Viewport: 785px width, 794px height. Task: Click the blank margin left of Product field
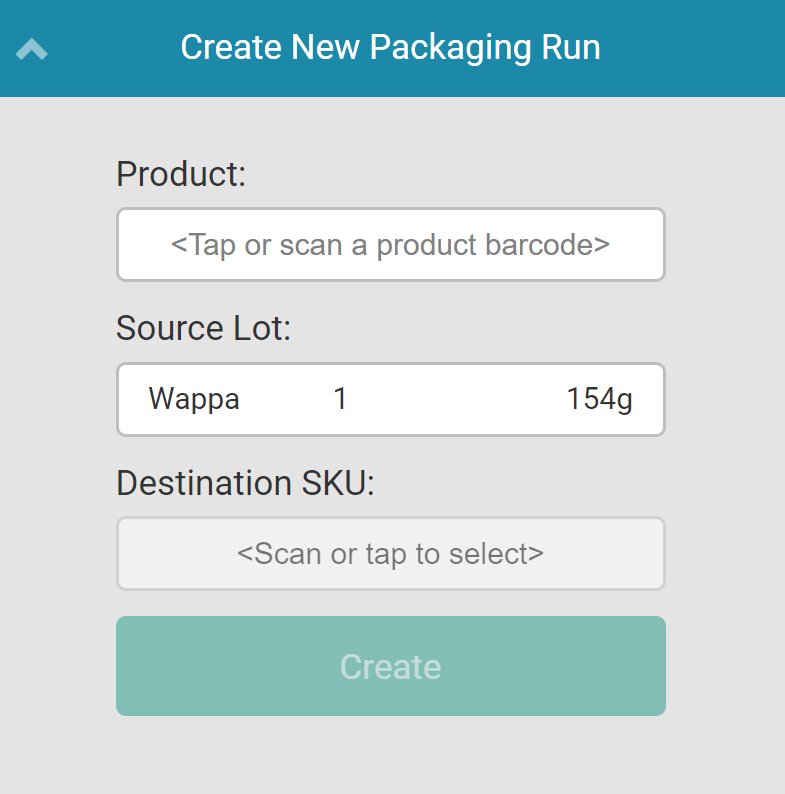58,245
